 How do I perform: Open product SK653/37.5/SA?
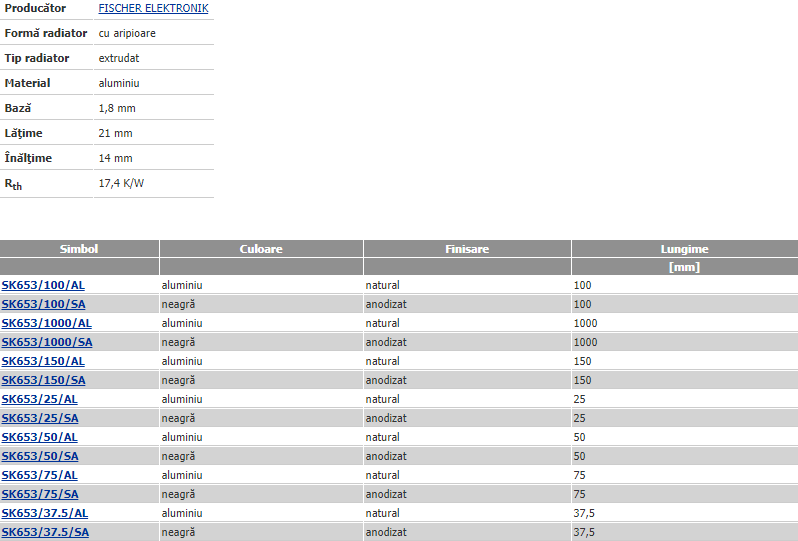[x=45, y=532]
